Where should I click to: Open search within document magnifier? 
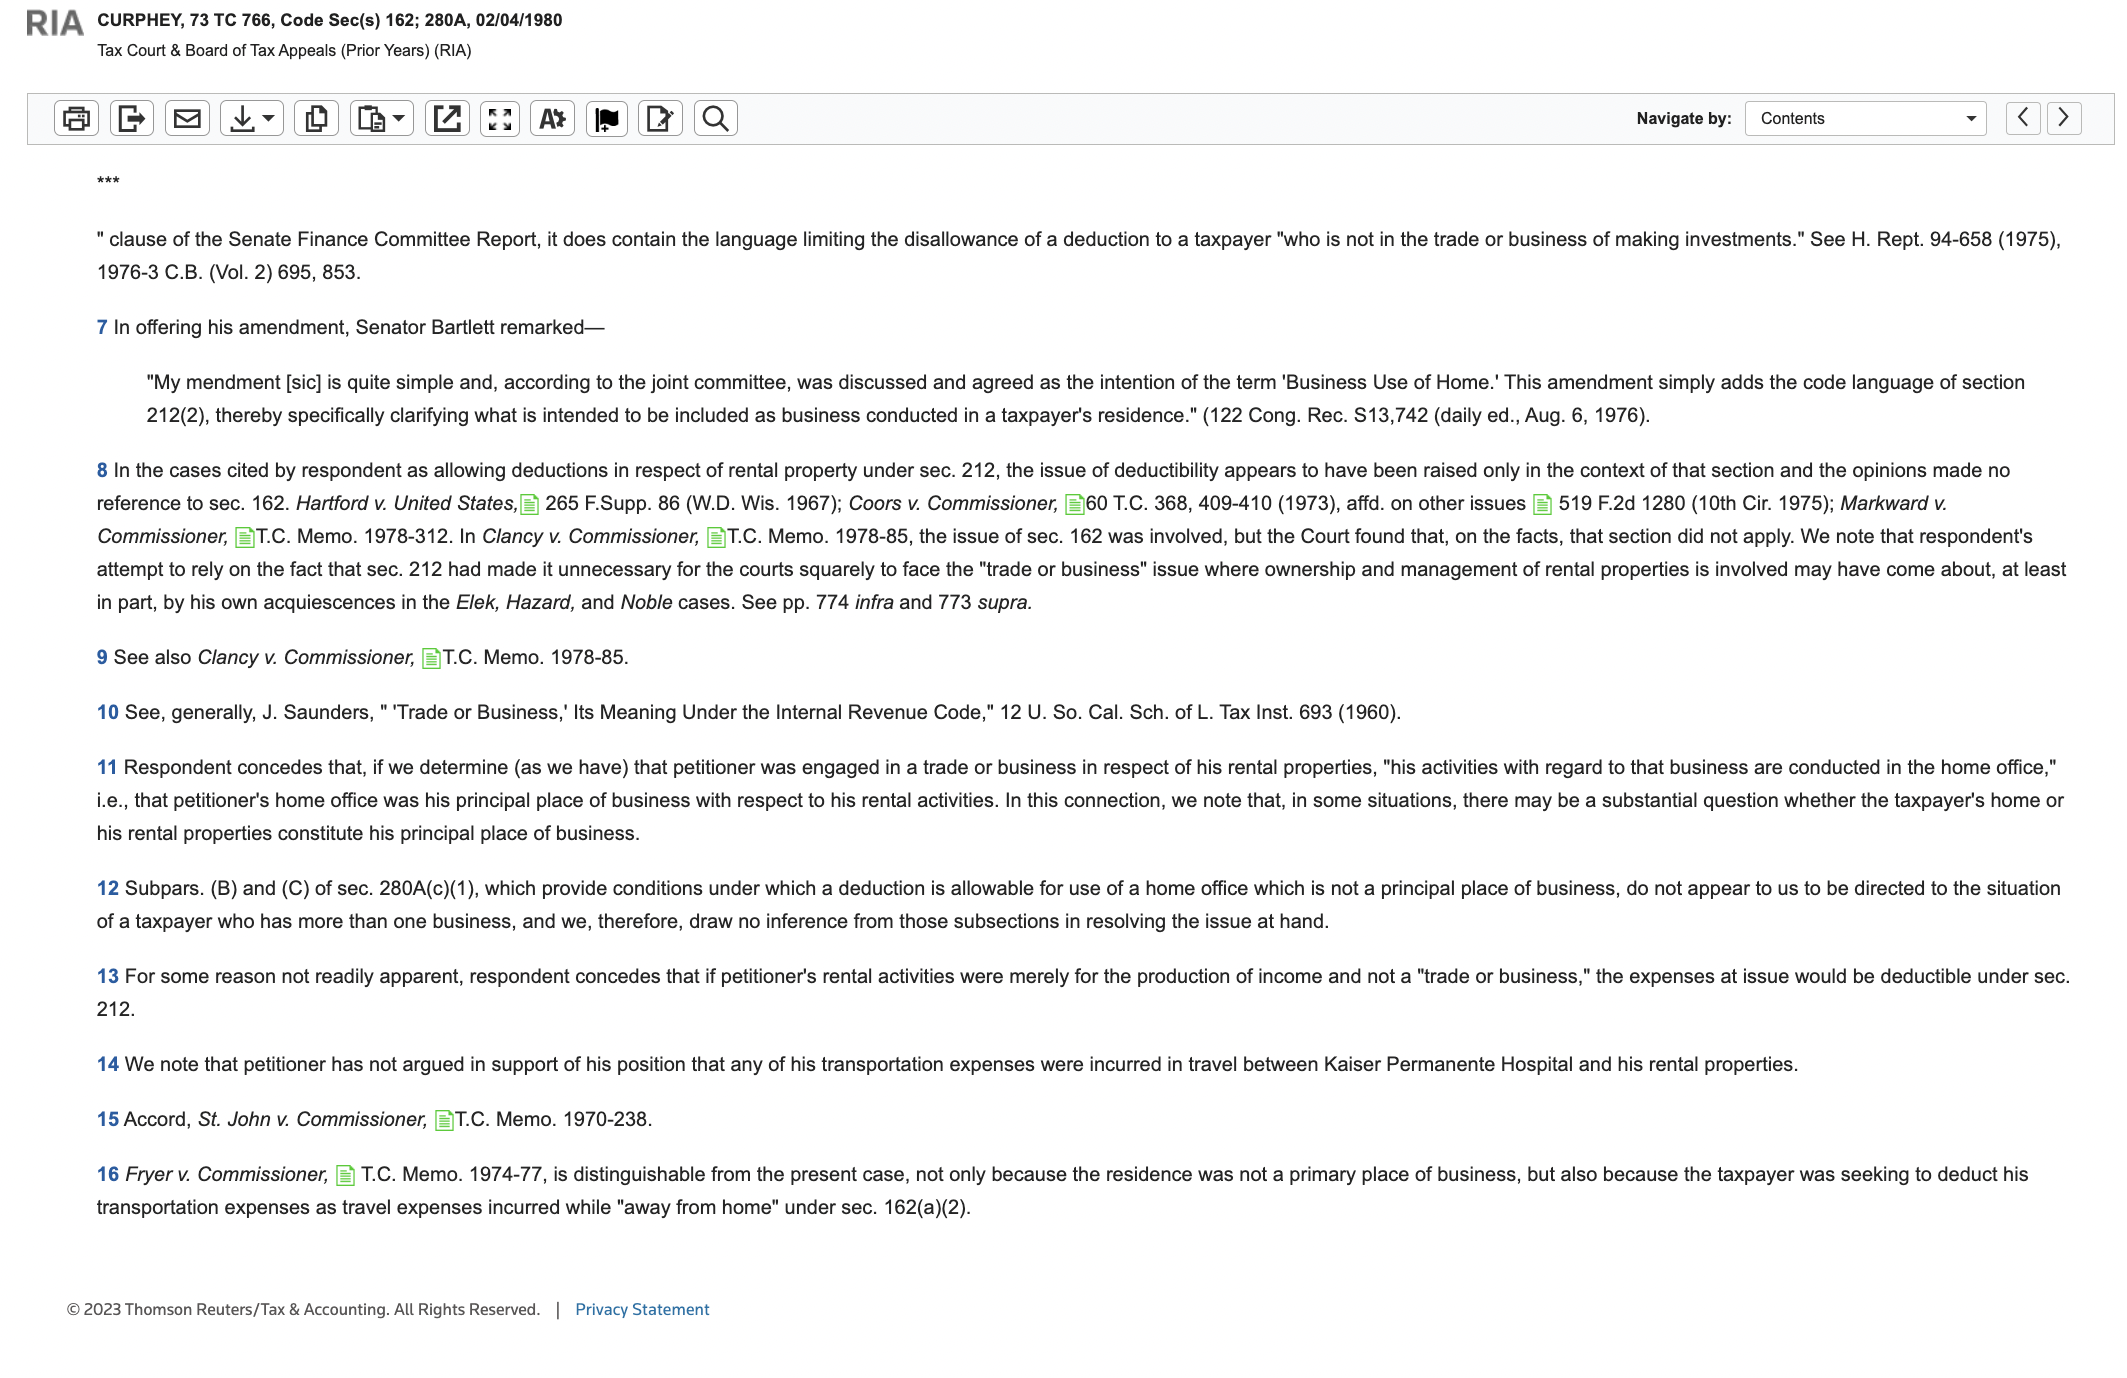715,119
